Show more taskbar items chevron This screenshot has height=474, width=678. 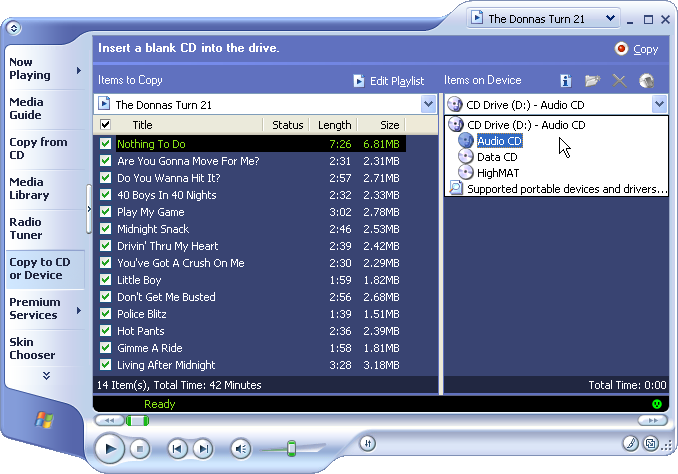pos(46,375)
